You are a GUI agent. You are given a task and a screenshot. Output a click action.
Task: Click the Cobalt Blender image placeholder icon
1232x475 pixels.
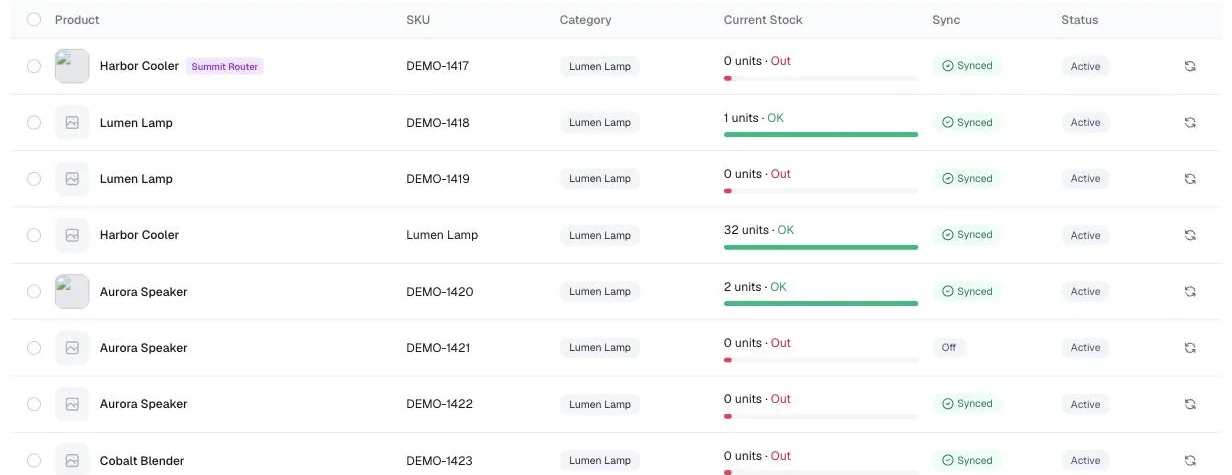pyautogui.click(x=72, y=460)
